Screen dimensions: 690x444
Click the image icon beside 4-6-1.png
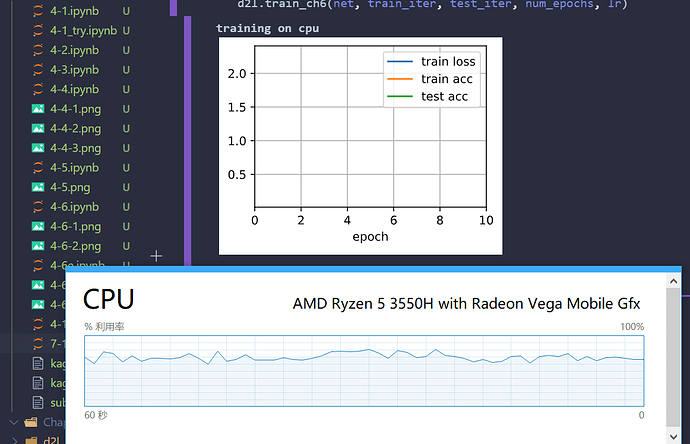point(38,226)
